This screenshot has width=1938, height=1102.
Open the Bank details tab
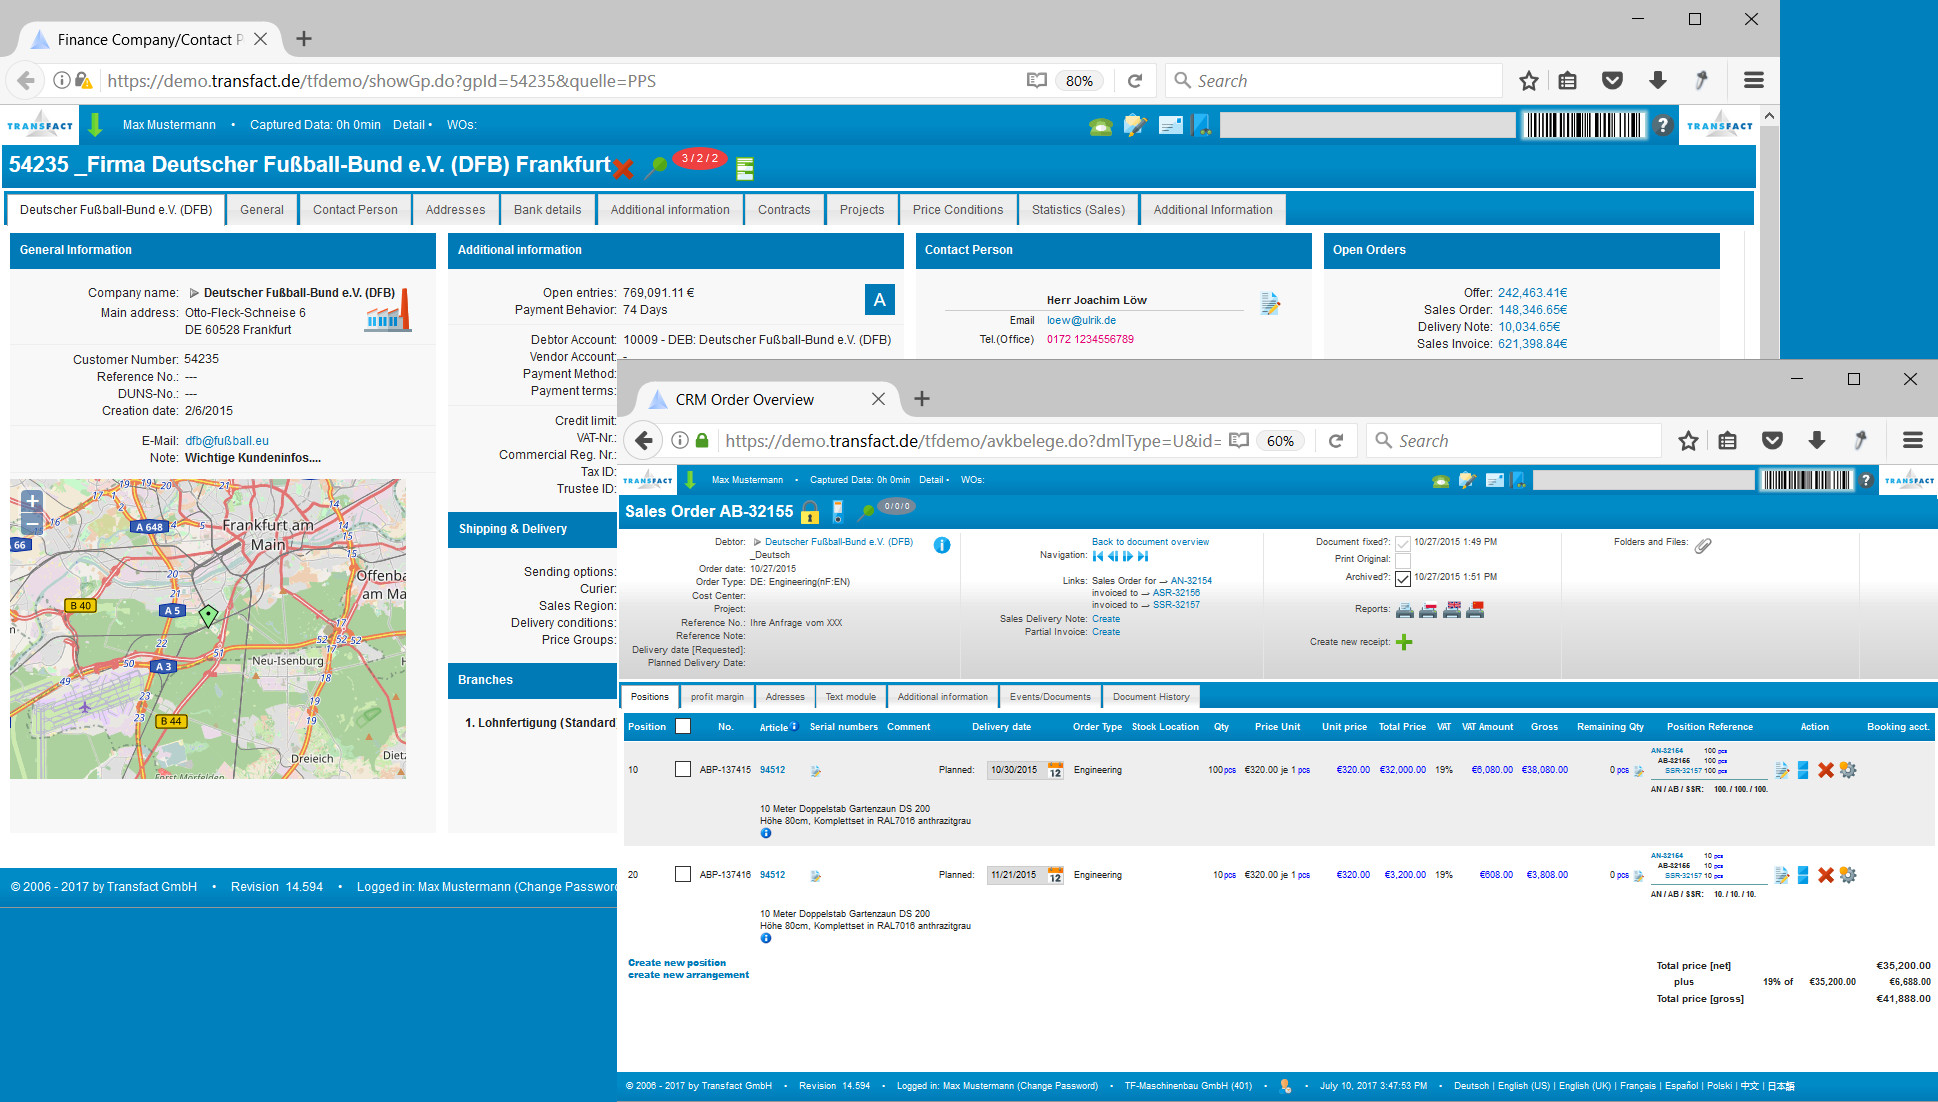coord(547,210)
